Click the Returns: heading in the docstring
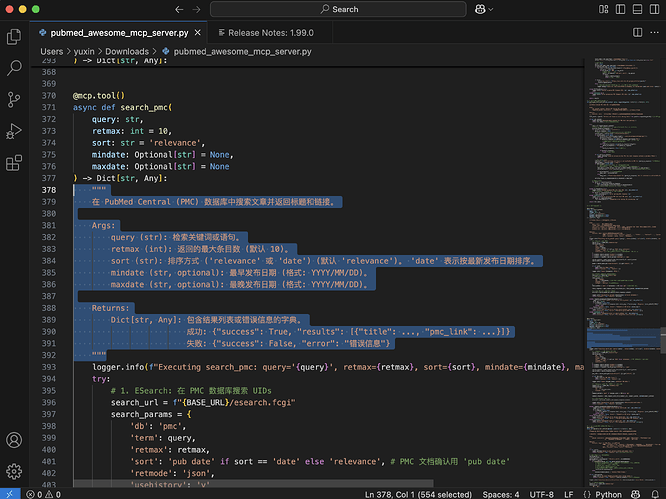This screenshot has width=666, height=499. 110,308
